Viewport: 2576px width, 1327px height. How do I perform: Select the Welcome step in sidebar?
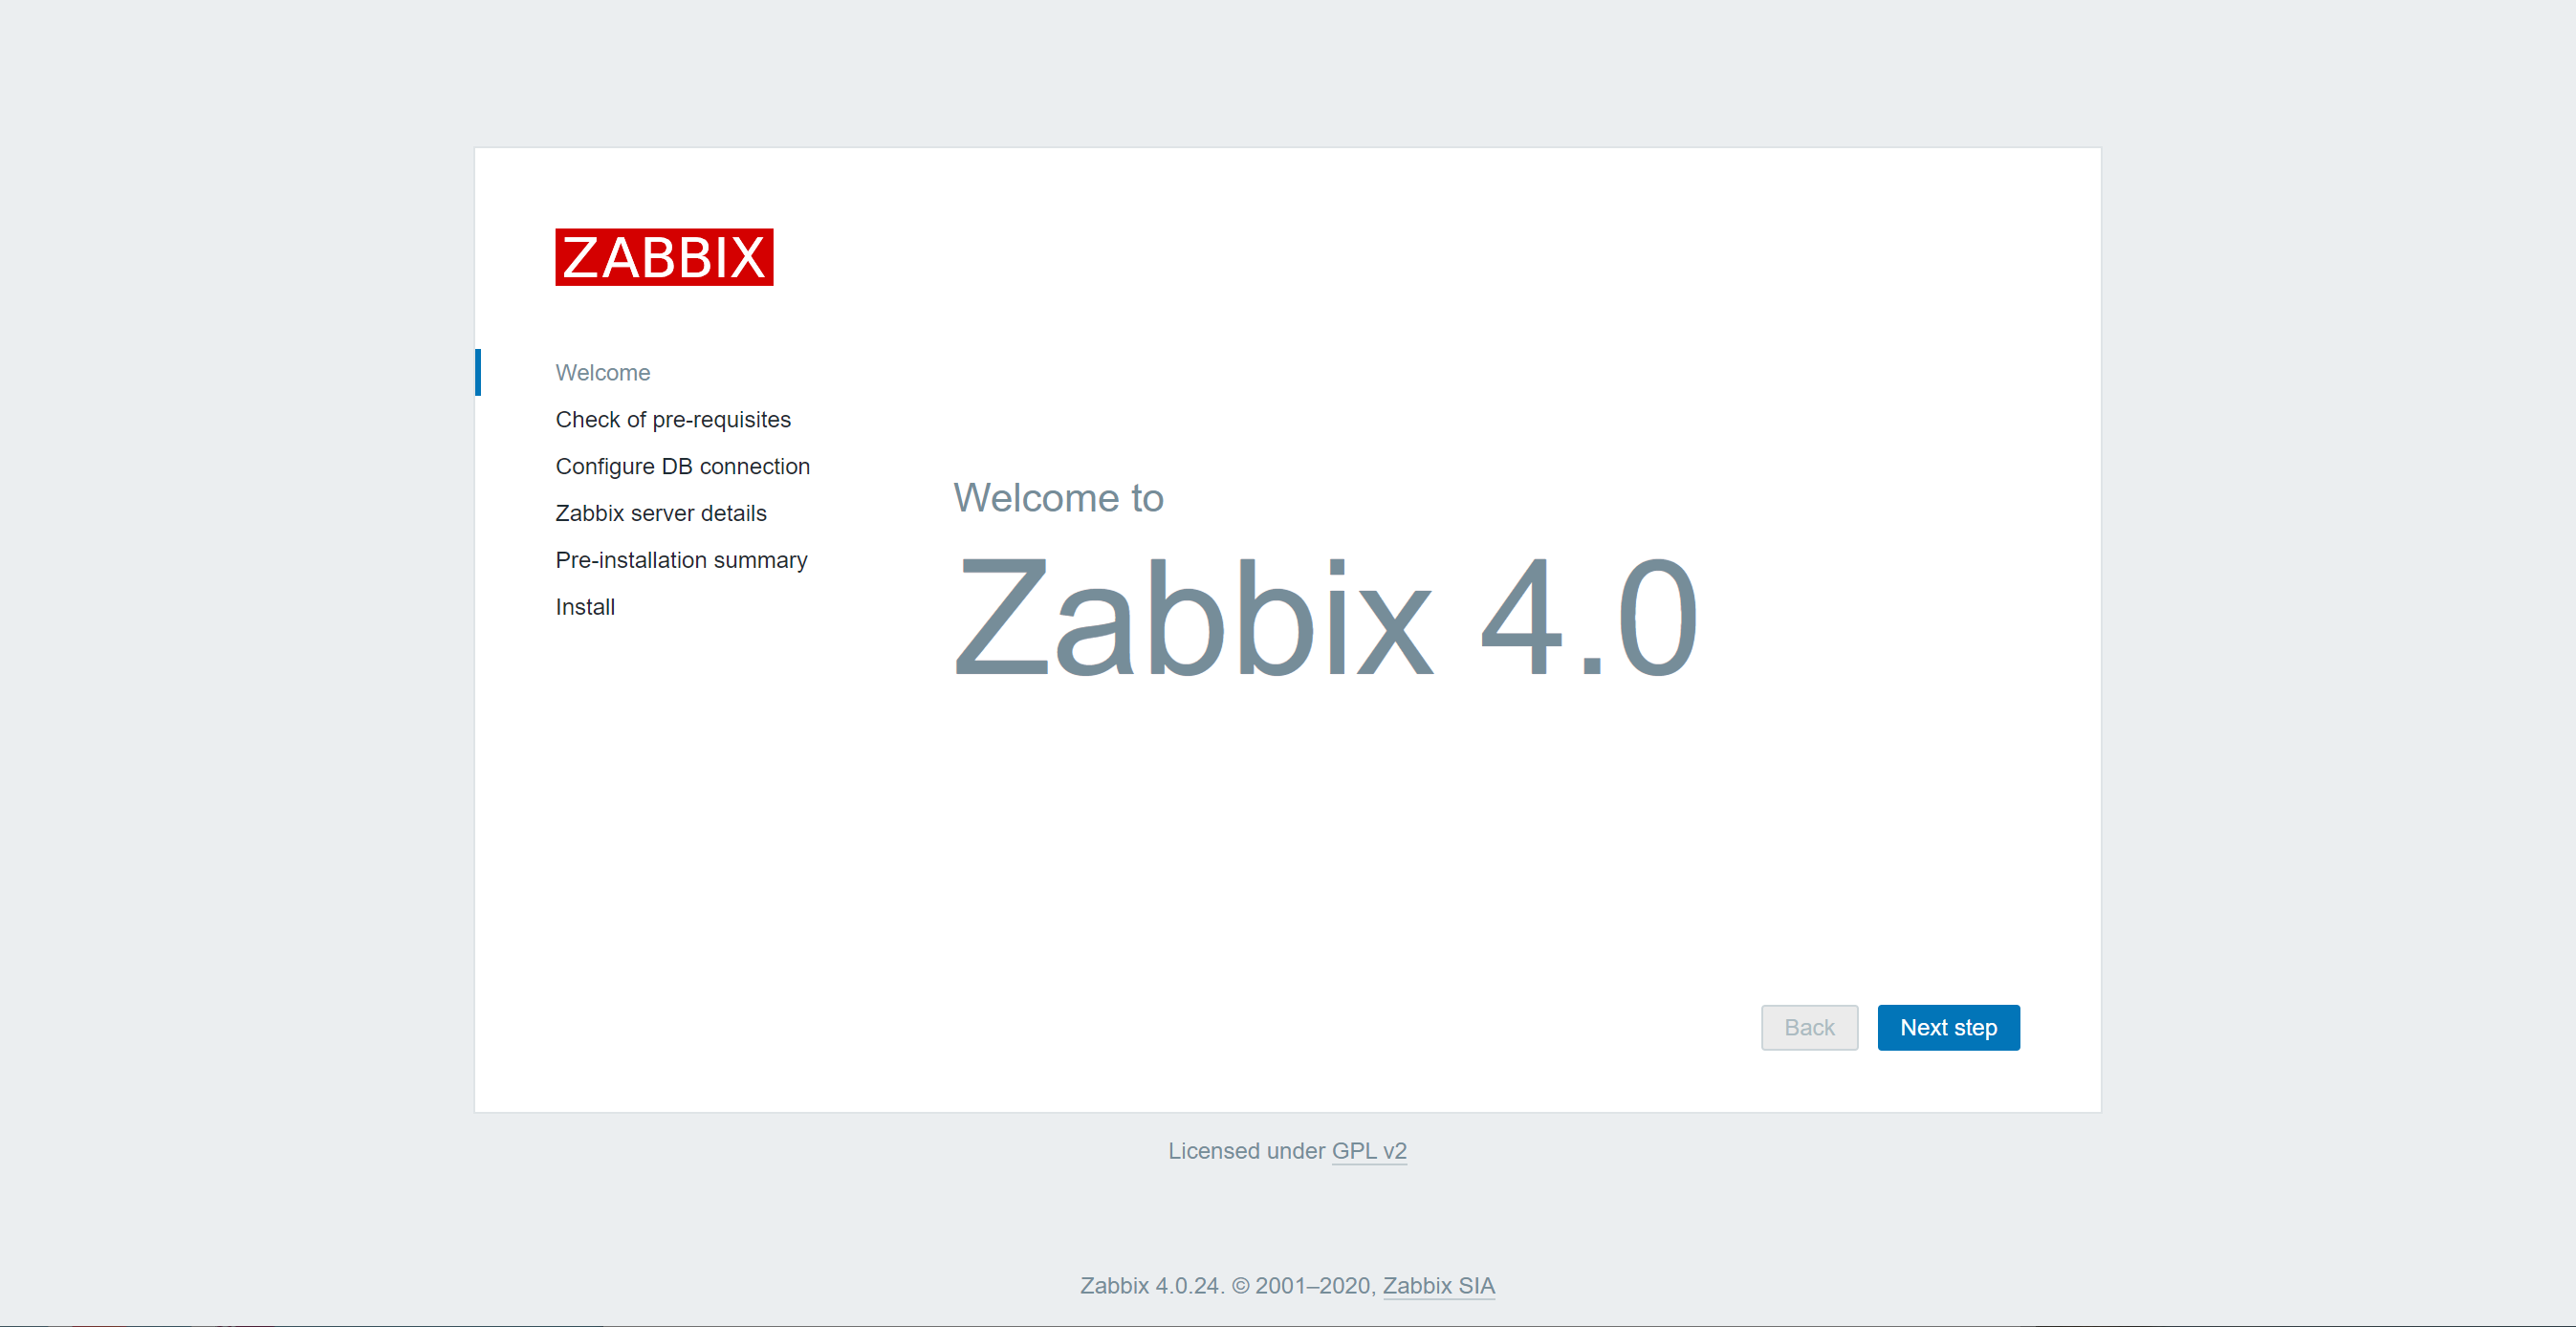click(602, 372)
